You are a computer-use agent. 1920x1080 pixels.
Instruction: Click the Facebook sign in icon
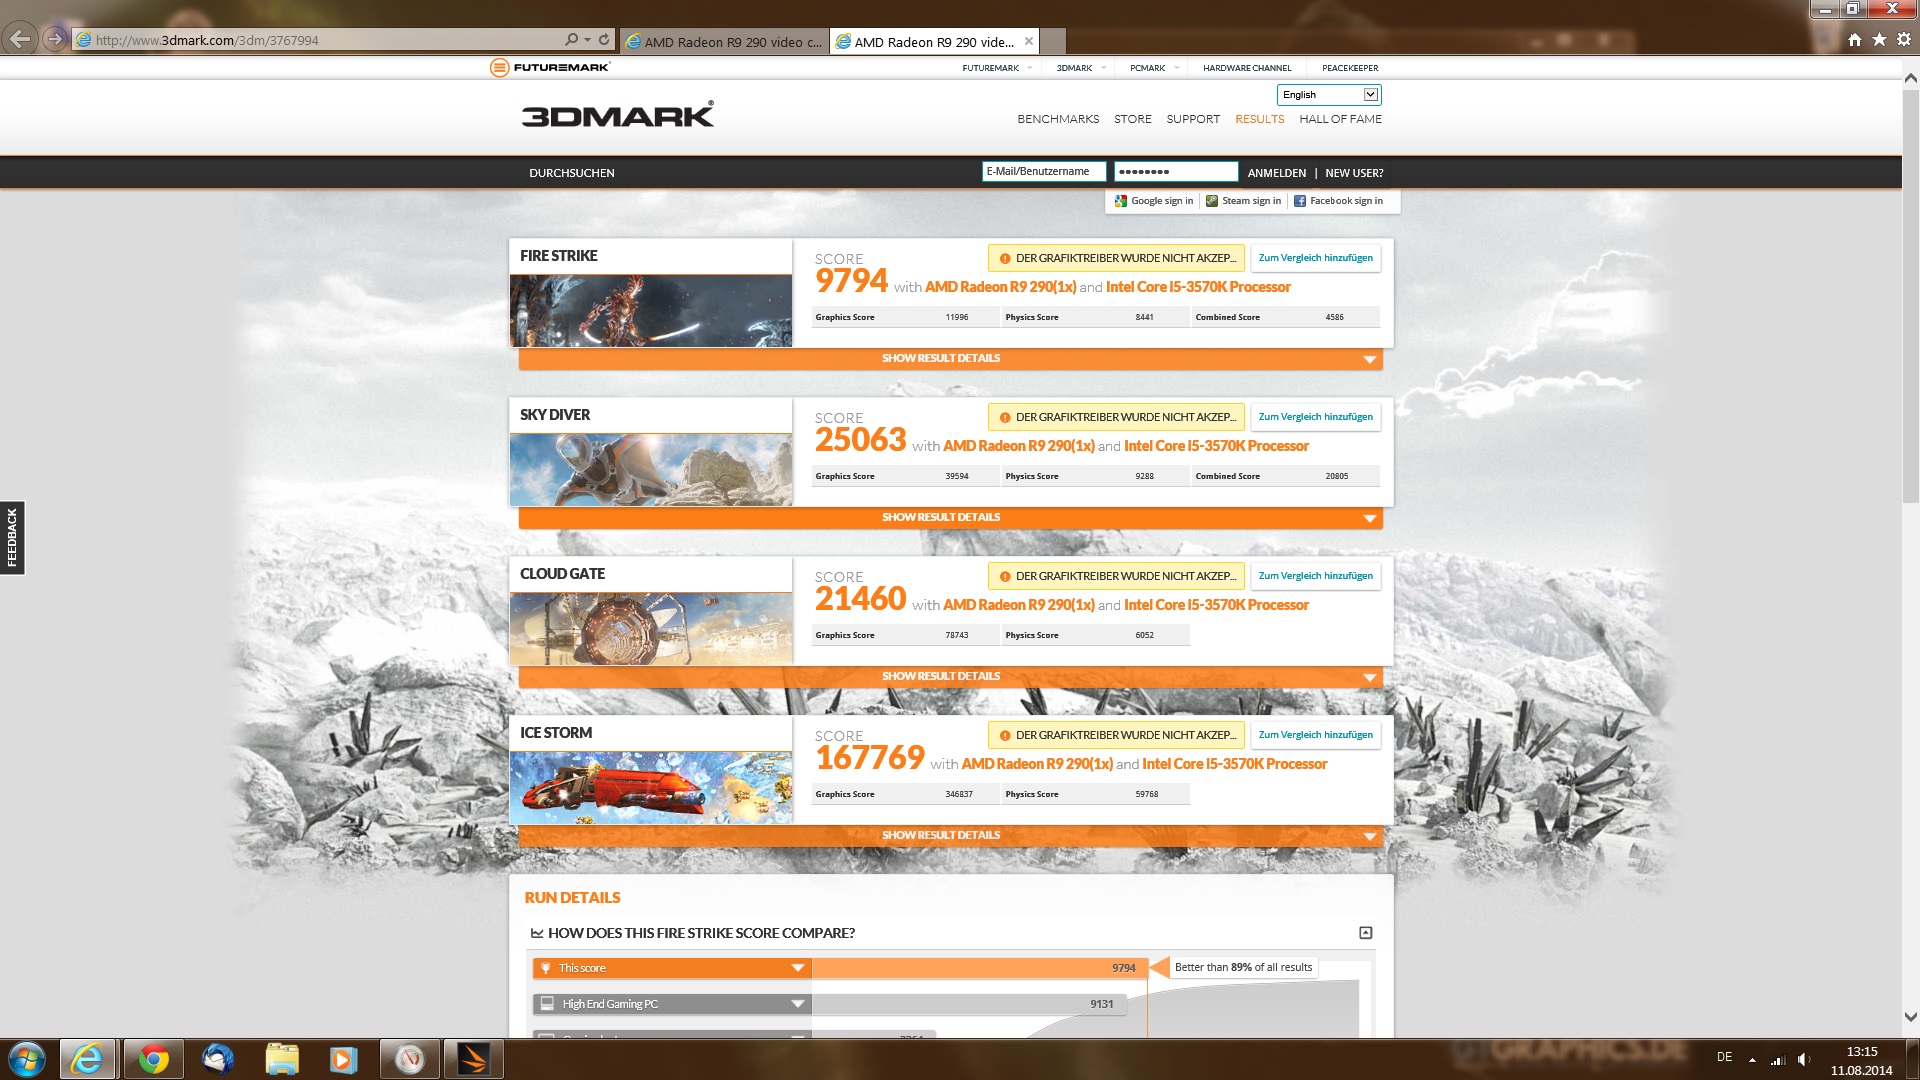(1300, 201)
